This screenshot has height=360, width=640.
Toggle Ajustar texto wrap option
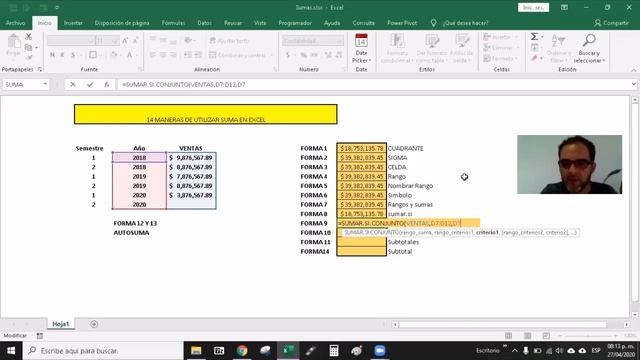229,41
